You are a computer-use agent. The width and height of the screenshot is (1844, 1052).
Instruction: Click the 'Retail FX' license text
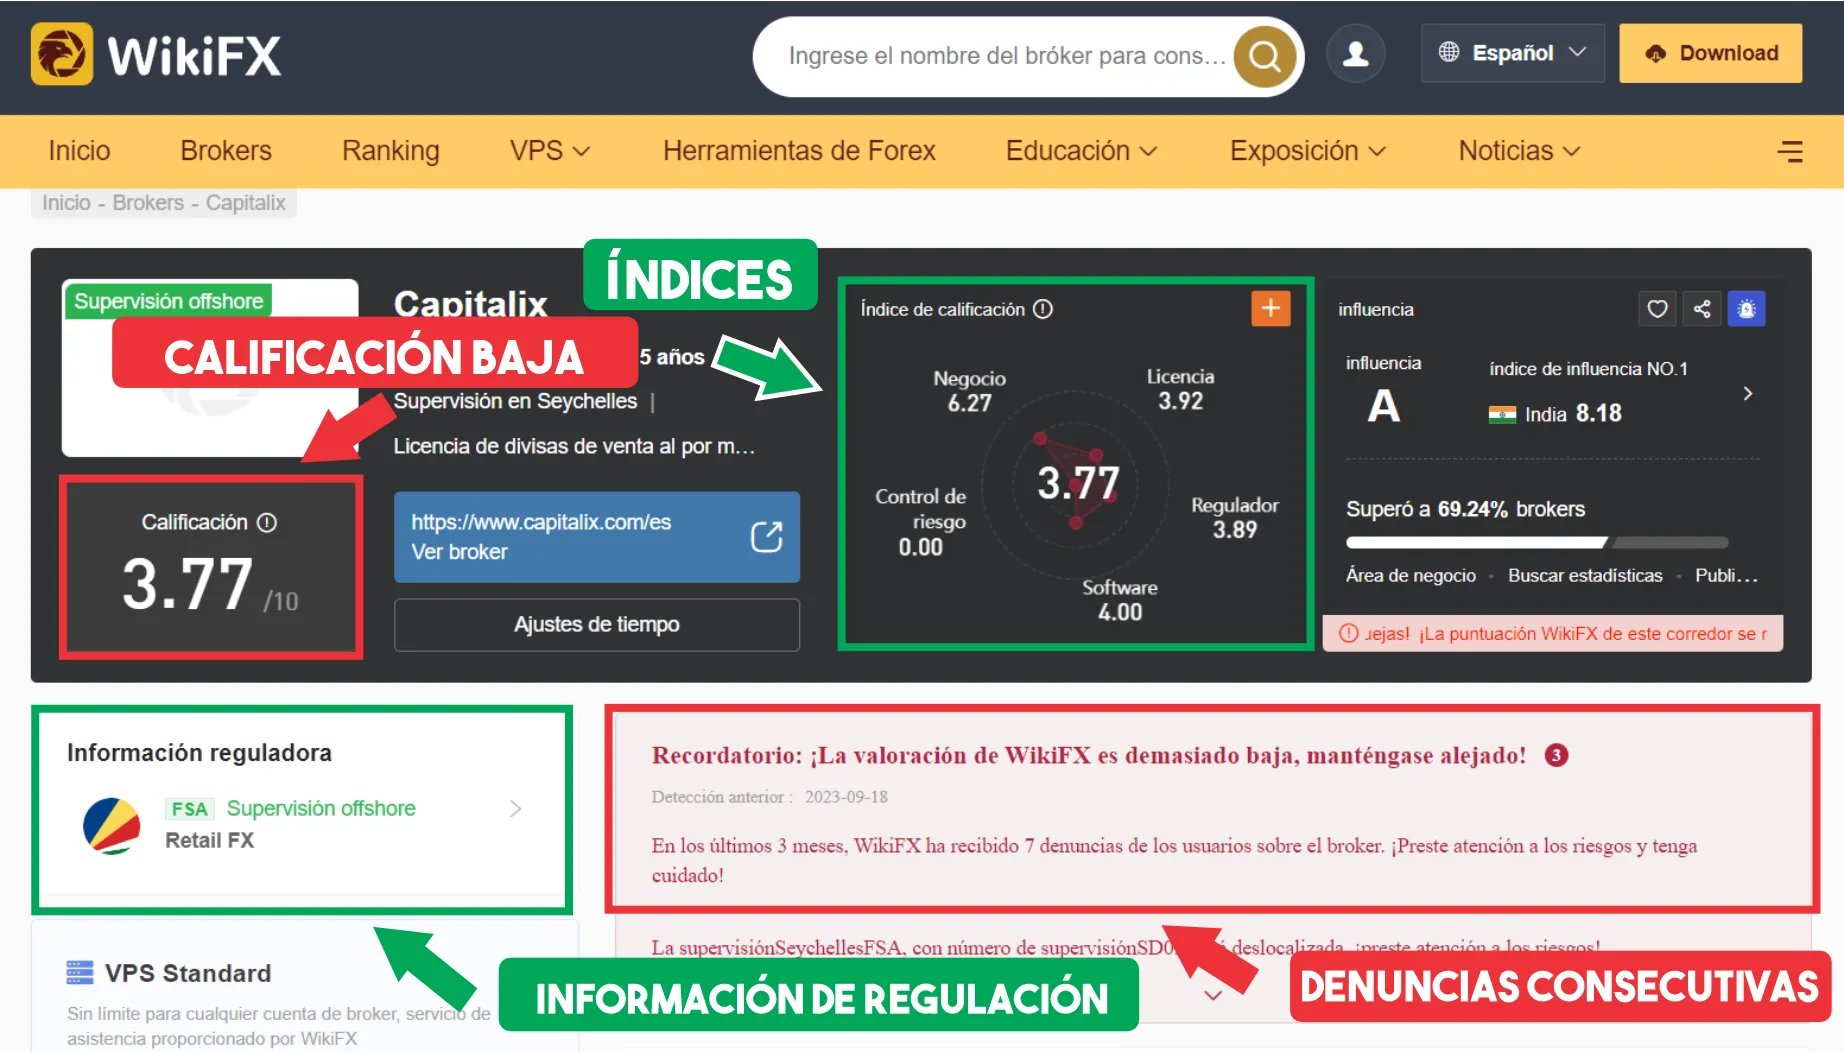pyautogui.click(x=209, y=840)
